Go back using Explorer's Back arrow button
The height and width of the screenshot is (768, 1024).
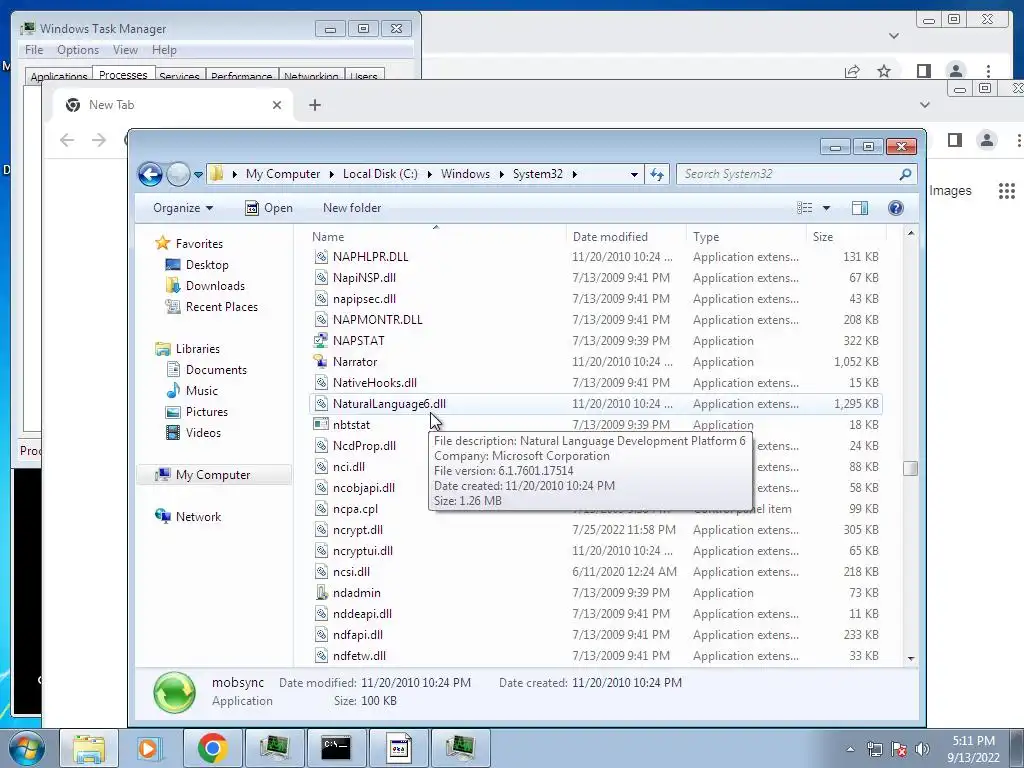pyautogui.click(x=150, y=174)
